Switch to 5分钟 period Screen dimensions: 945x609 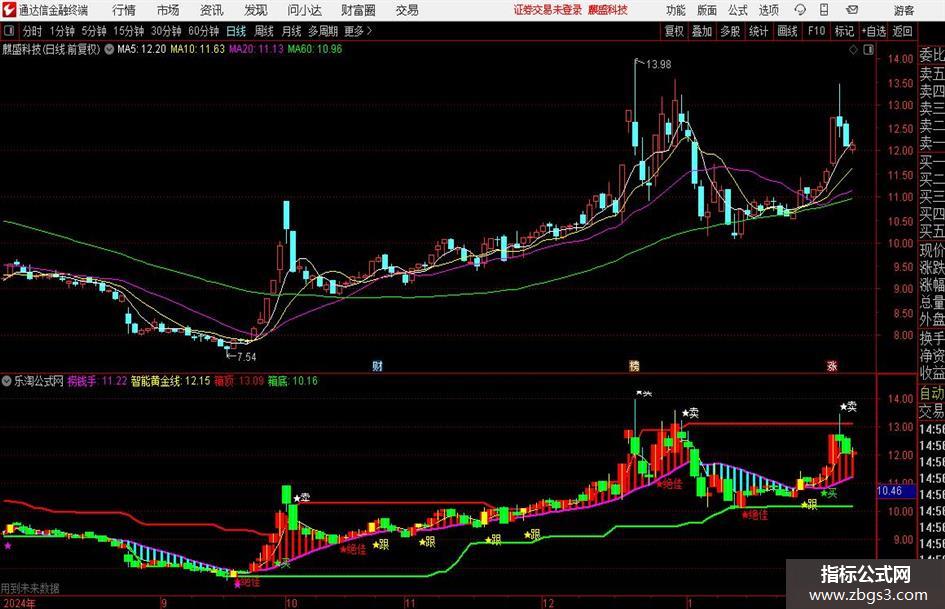94,31
